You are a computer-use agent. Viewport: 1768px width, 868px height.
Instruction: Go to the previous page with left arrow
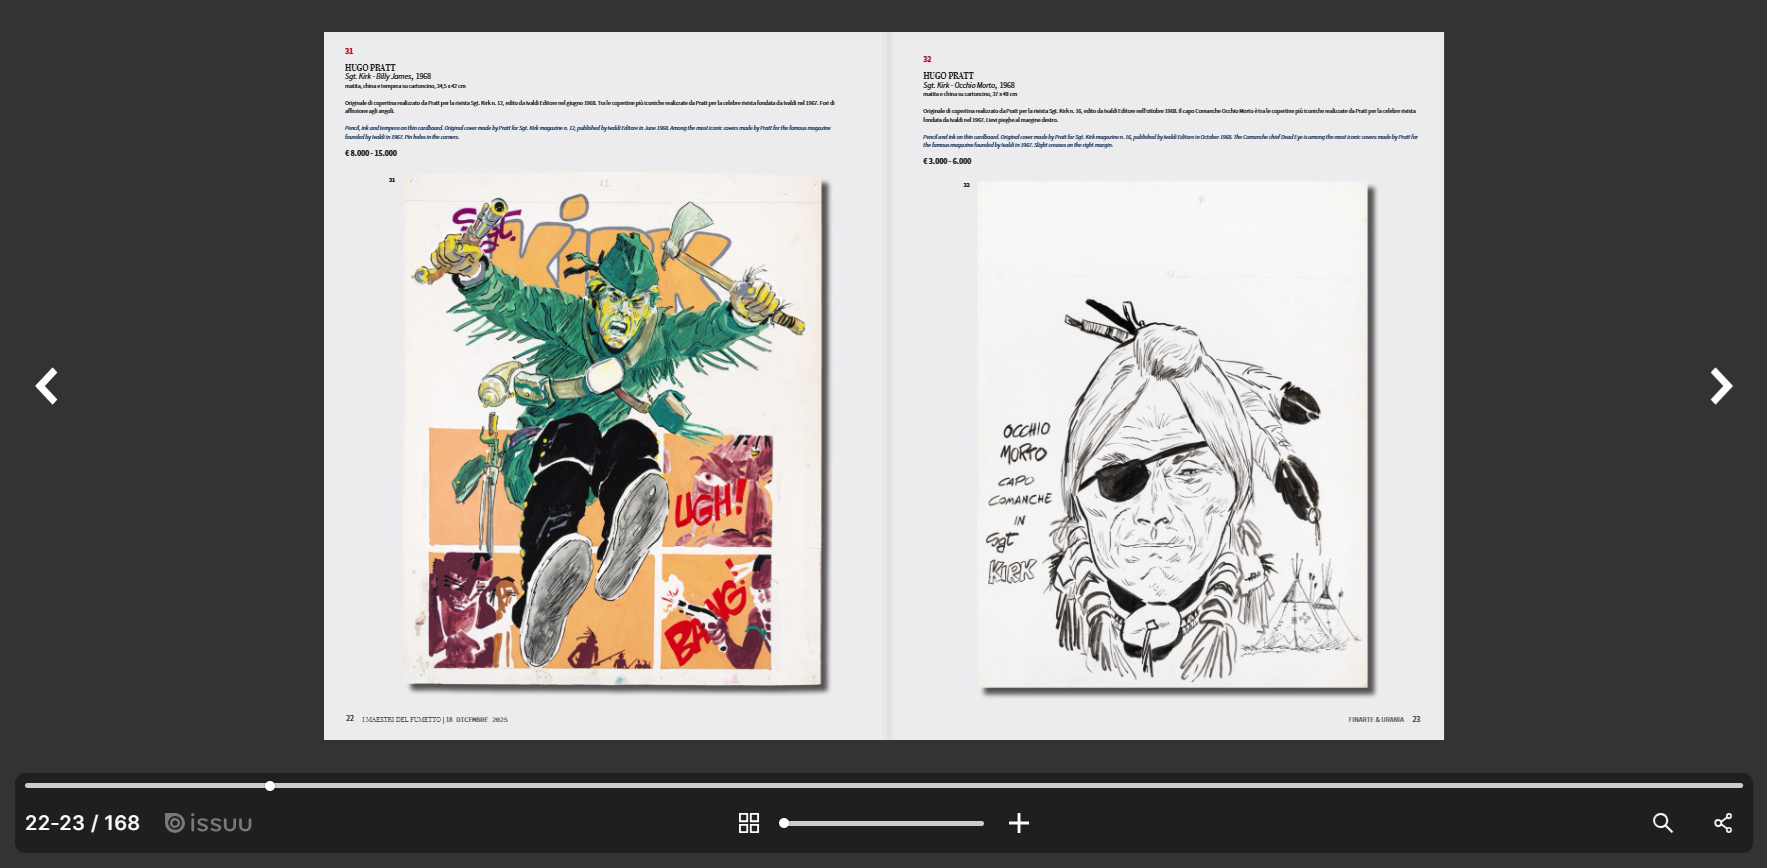[47, 386]
